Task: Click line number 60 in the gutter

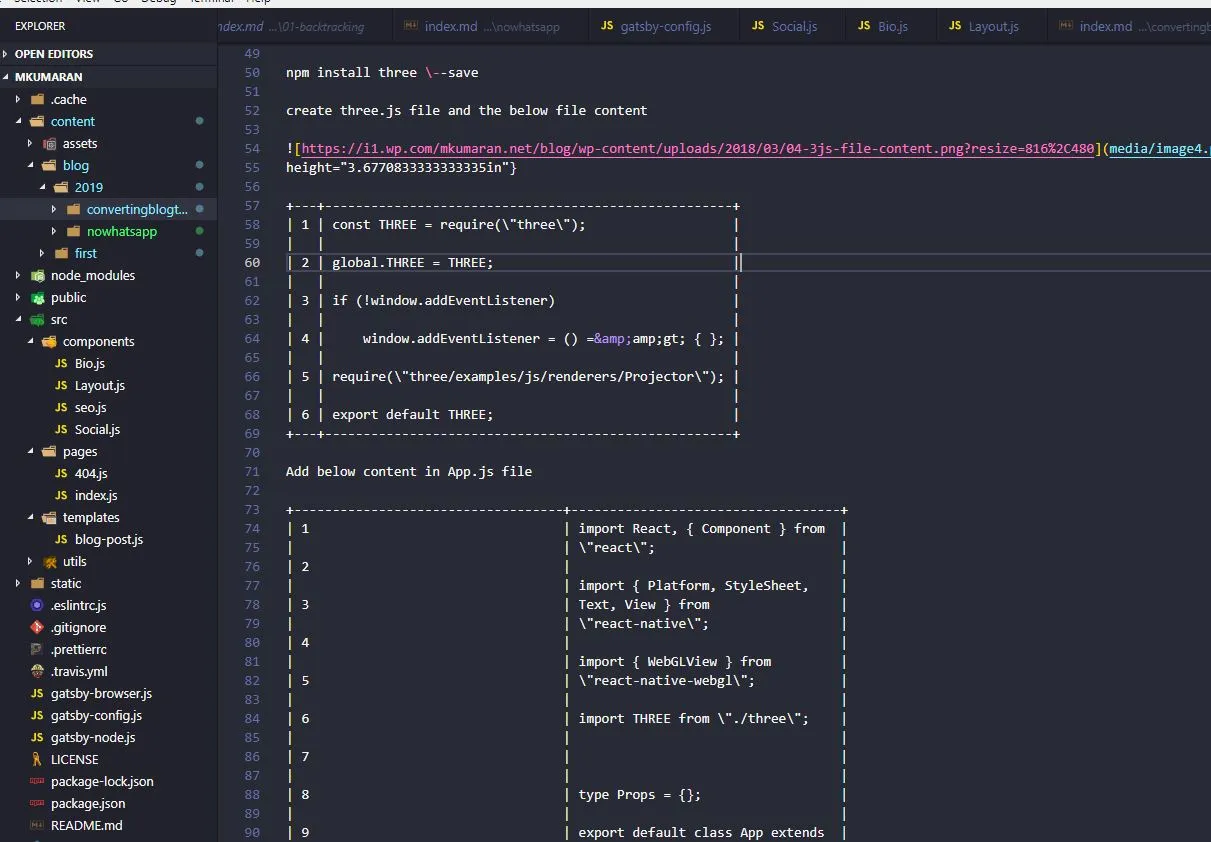Action: tap(252, 262)
